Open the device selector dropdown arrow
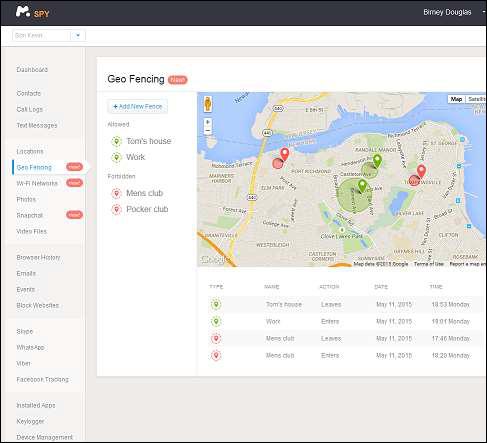The width and height of the screenshot is (487, 443). point(78,35)
